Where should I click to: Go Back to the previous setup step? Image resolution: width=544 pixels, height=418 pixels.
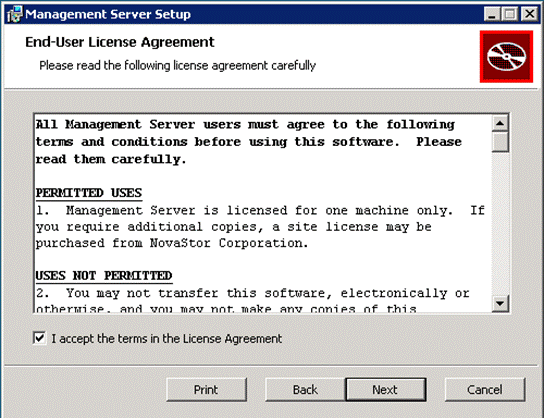coord(305,390)
